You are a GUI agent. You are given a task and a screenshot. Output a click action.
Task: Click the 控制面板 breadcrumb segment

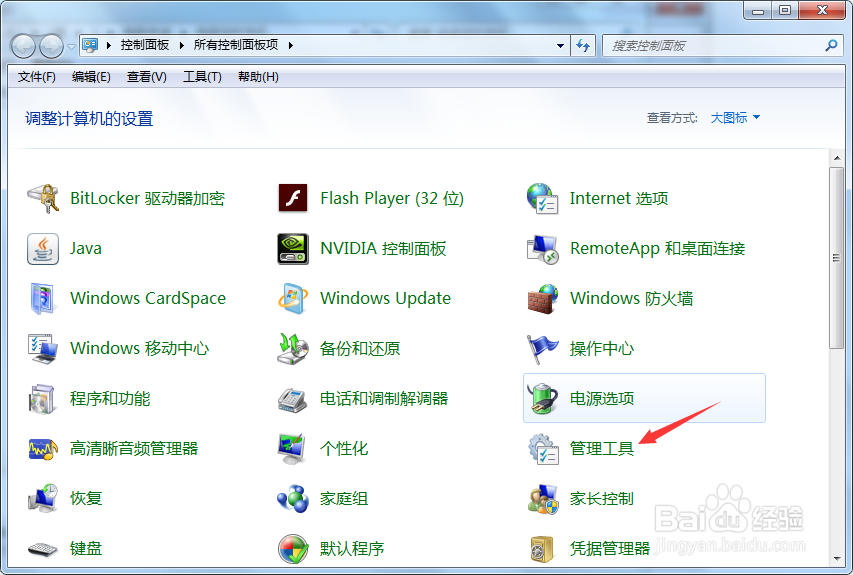(145, 45)
